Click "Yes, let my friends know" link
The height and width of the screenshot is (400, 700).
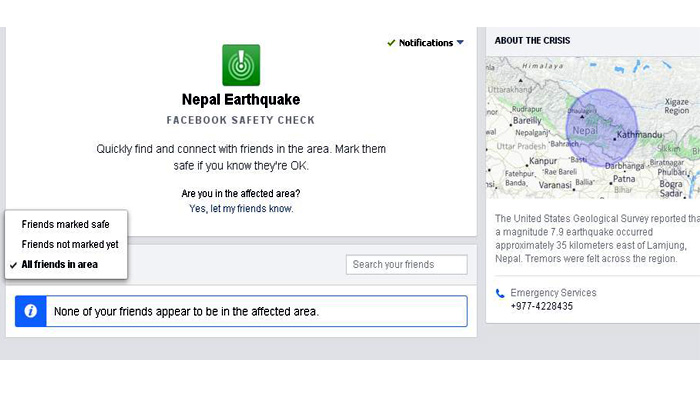(x=241, y=209)
